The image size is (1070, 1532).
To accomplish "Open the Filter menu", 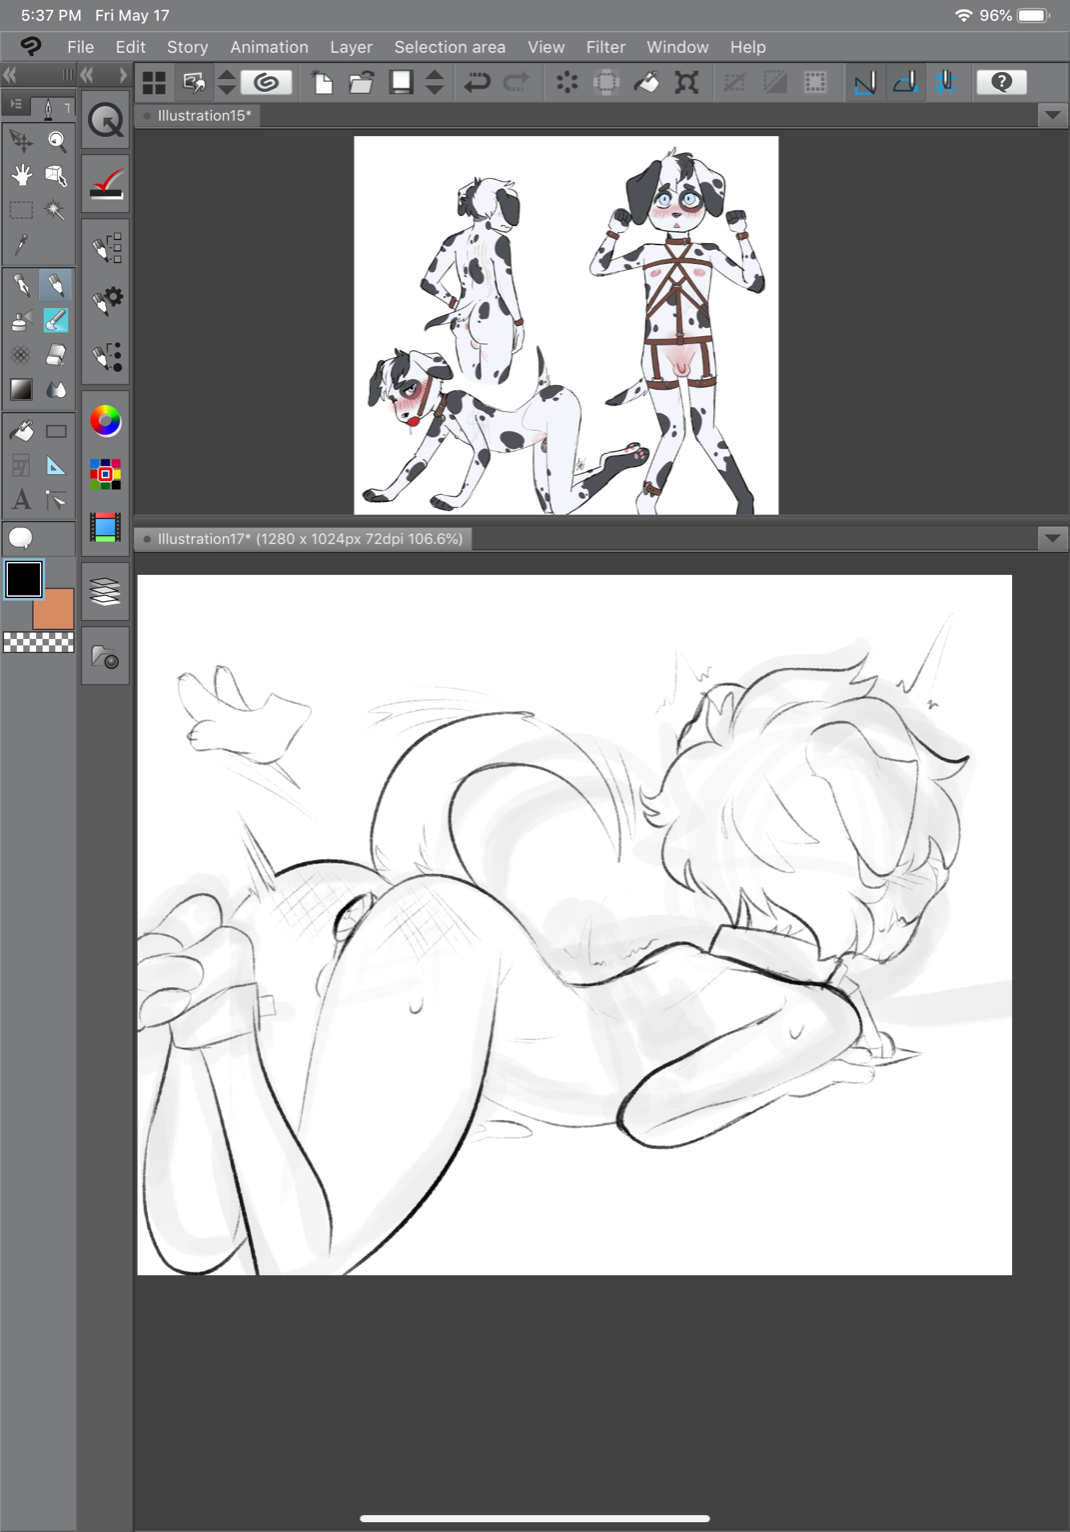I will click(x=606, y=47).
